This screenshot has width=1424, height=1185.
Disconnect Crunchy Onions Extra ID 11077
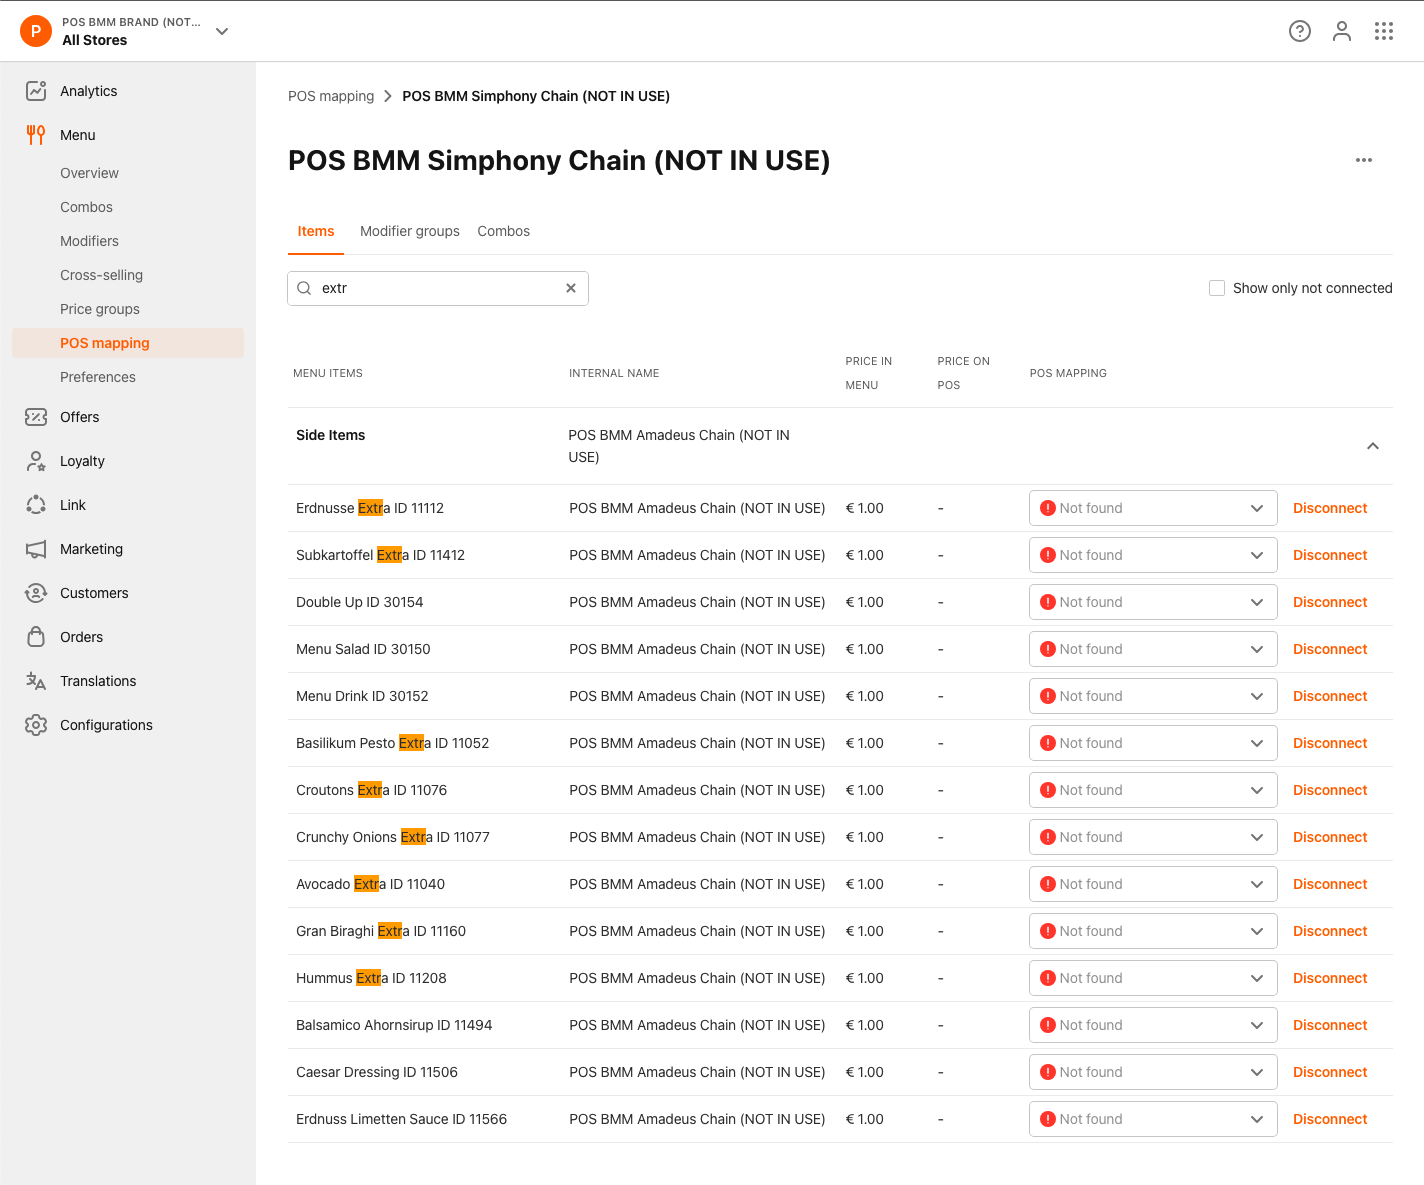click(x=1330, y=837)
